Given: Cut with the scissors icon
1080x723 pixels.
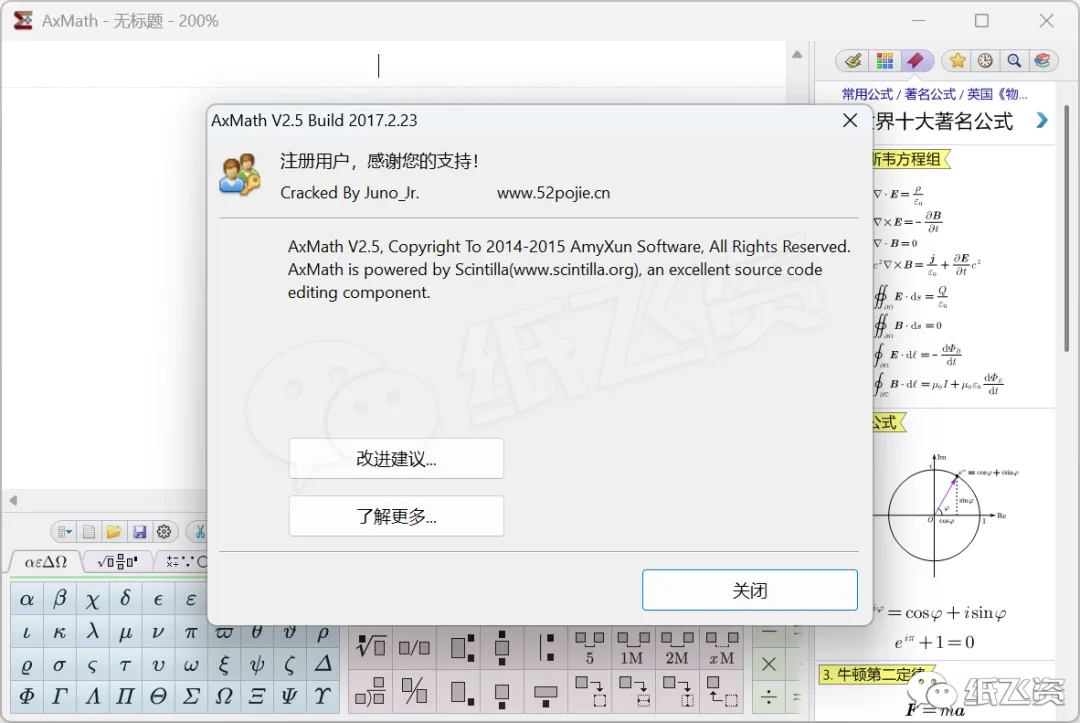Looking at the screenshot, I should point(200,532).
